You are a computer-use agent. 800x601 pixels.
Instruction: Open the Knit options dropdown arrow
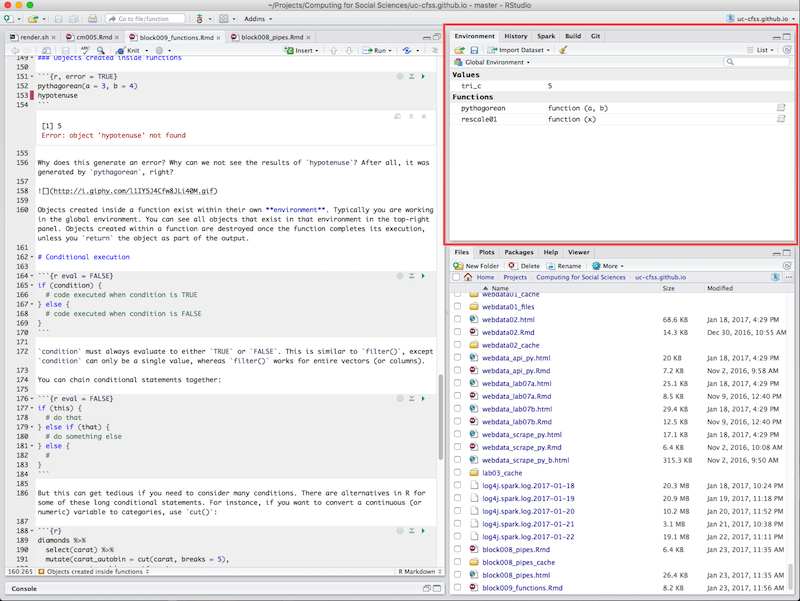tap(147, 51)
